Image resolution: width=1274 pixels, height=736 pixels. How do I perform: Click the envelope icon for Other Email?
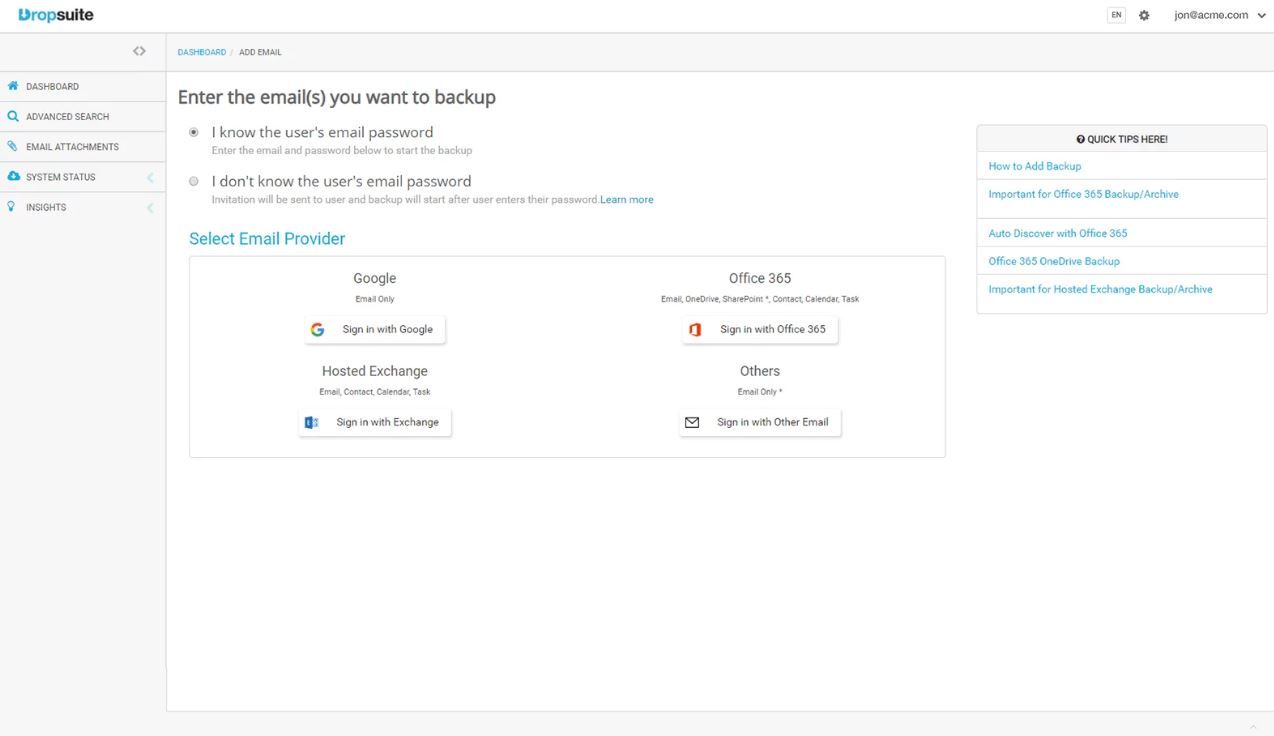point(692,423)
